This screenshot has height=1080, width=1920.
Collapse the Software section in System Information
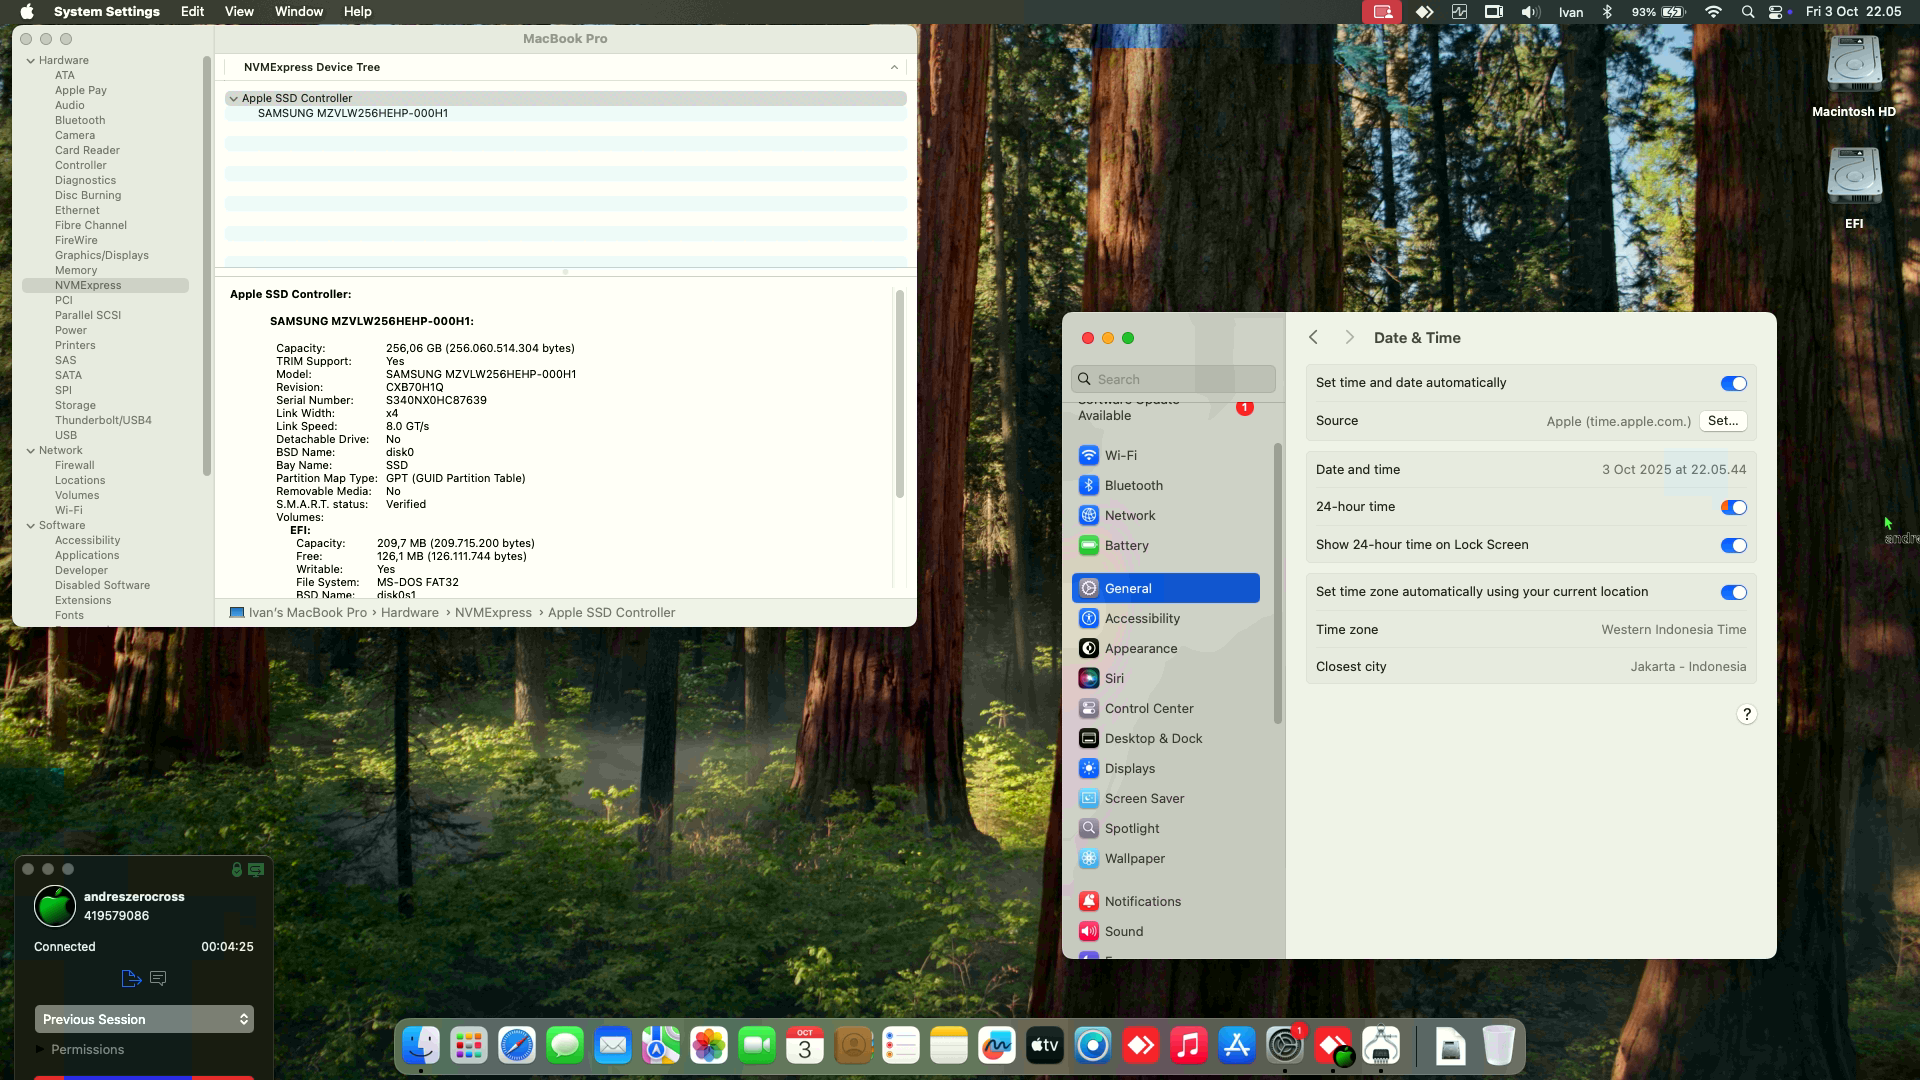tap(31, 526)
